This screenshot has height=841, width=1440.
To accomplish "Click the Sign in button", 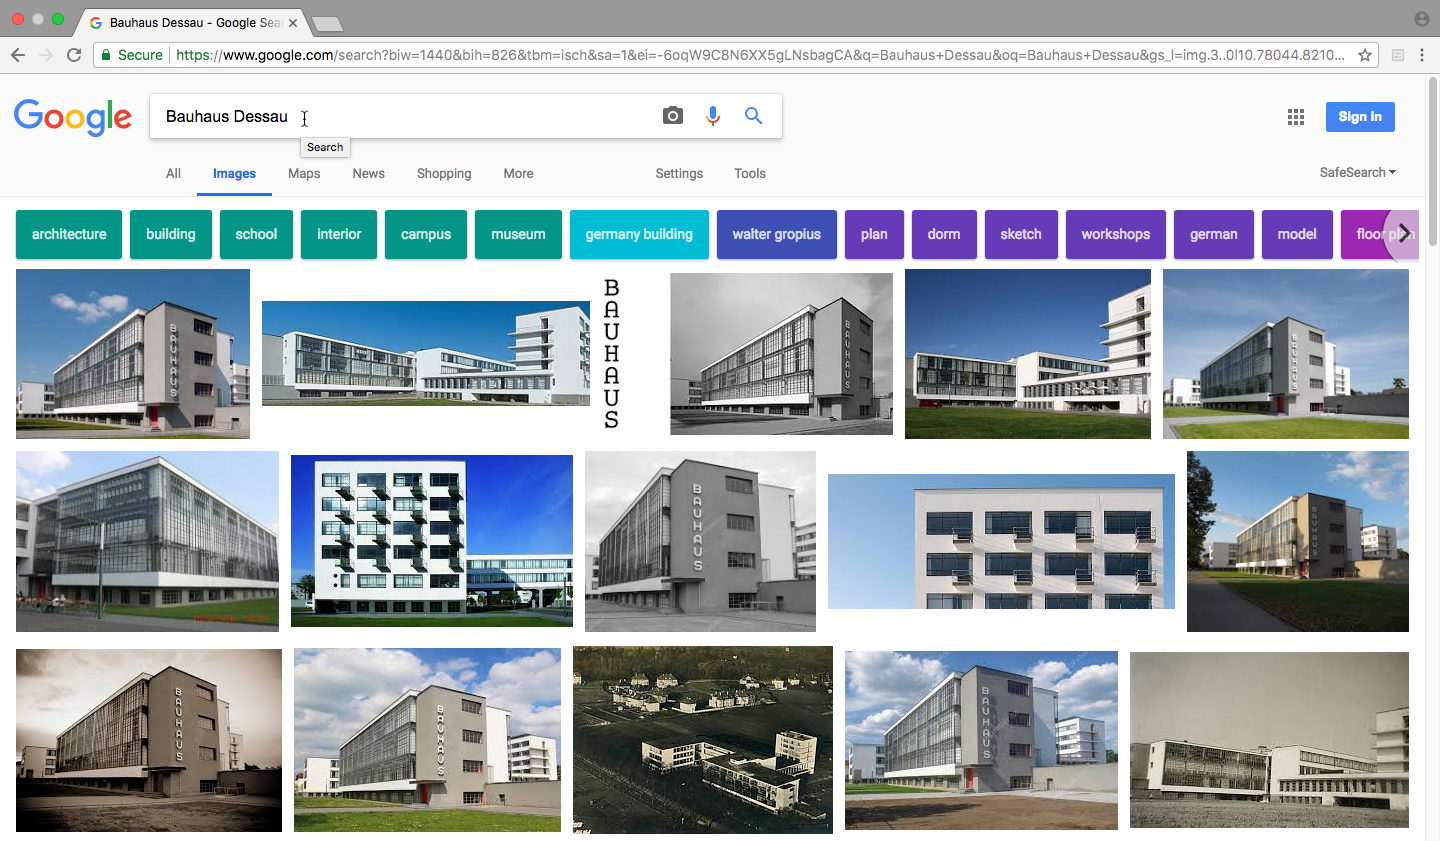I will click(1359, 117).
